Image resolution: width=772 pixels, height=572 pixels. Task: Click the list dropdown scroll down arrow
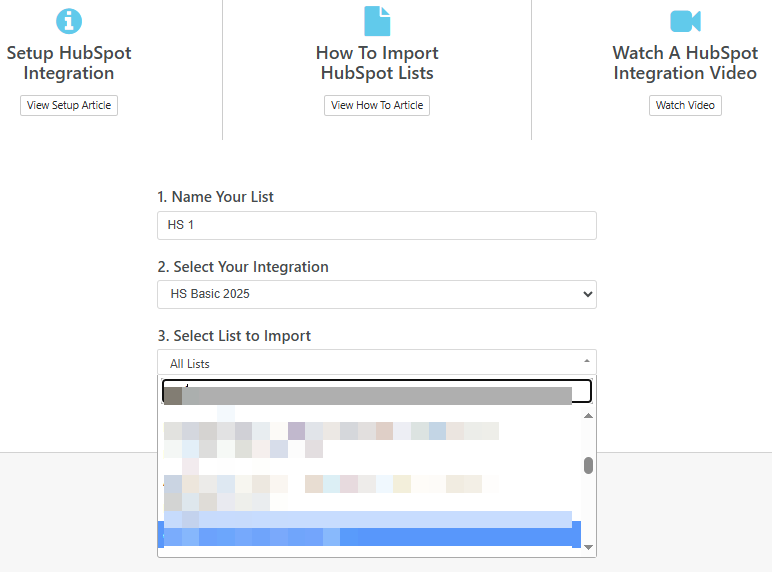(x=588, y=547)
